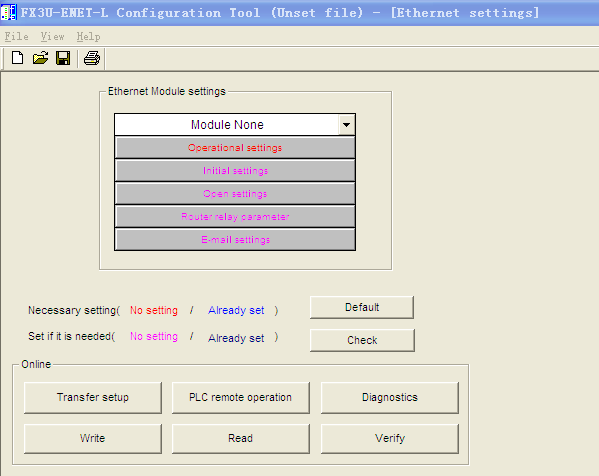
Task: Print using the printer toolbar icon
Action: pos(92,58)
